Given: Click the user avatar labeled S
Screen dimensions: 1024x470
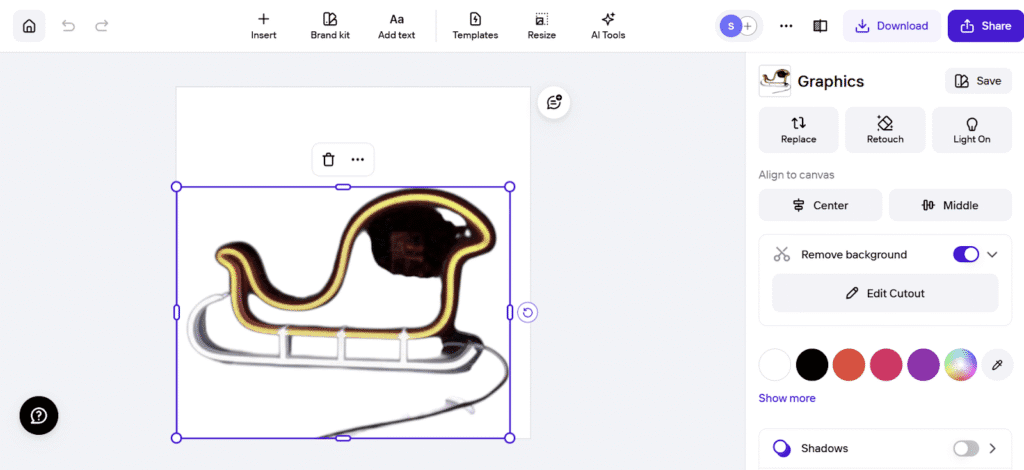Looking at the screenshot, I should point(730,26).
